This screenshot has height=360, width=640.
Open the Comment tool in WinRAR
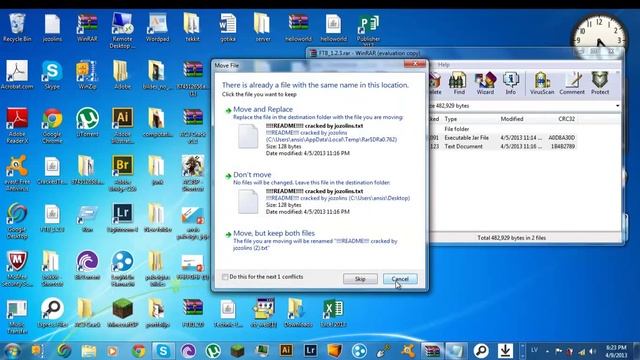pos(572,83)
